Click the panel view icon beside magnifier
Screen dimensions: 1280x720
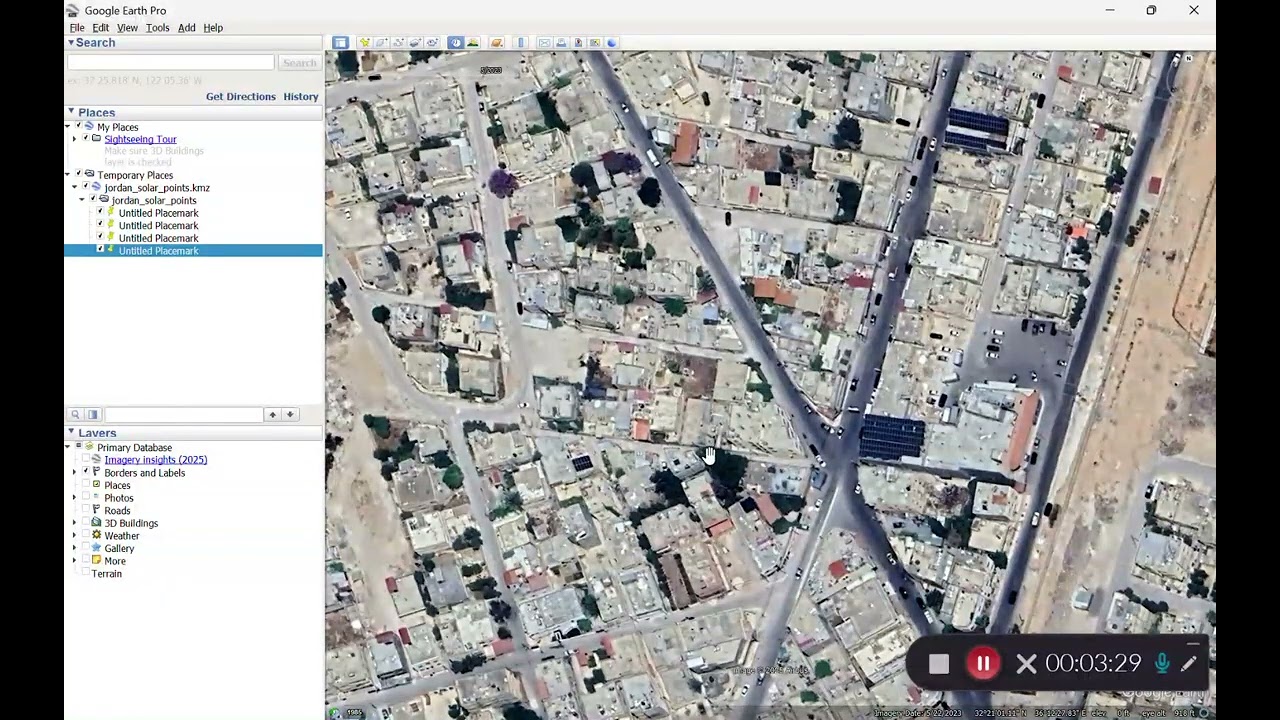(x=93, y=414)
